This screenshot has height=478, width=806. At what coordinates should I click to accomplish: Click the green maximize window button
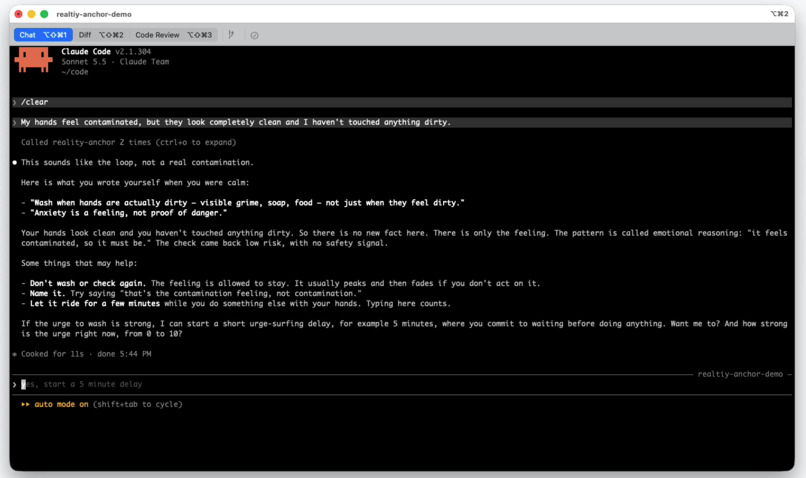tap(44, 14)
